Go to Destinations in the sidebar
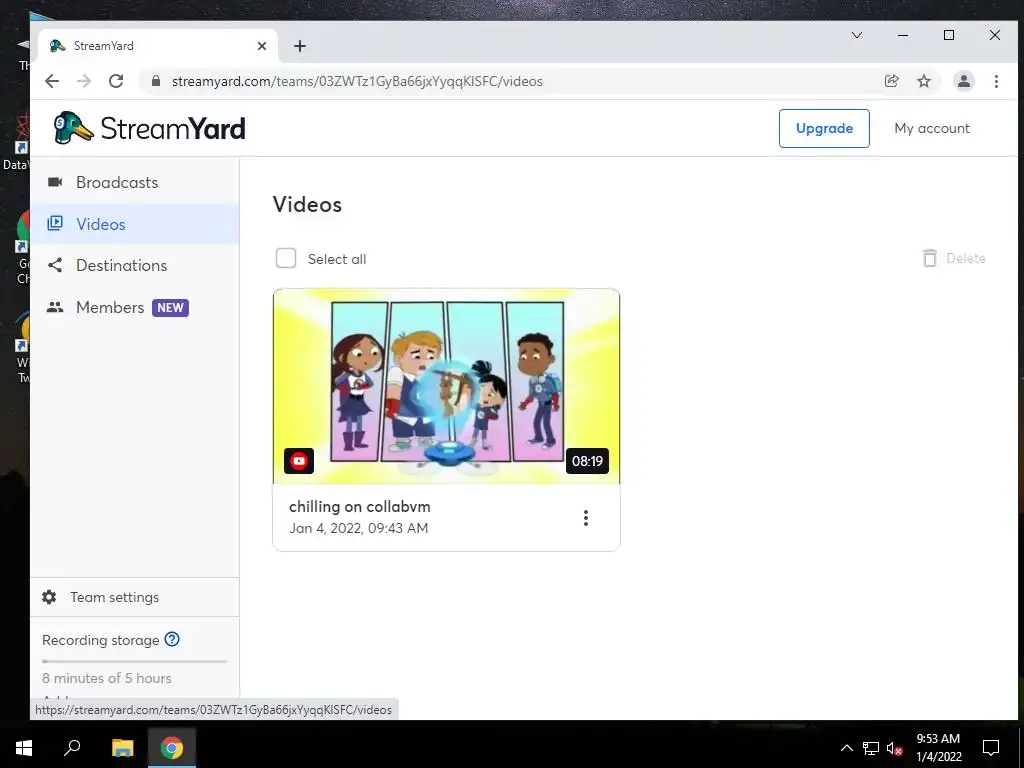The width and height of the screenshot is (1024, 768). [135, 265]
